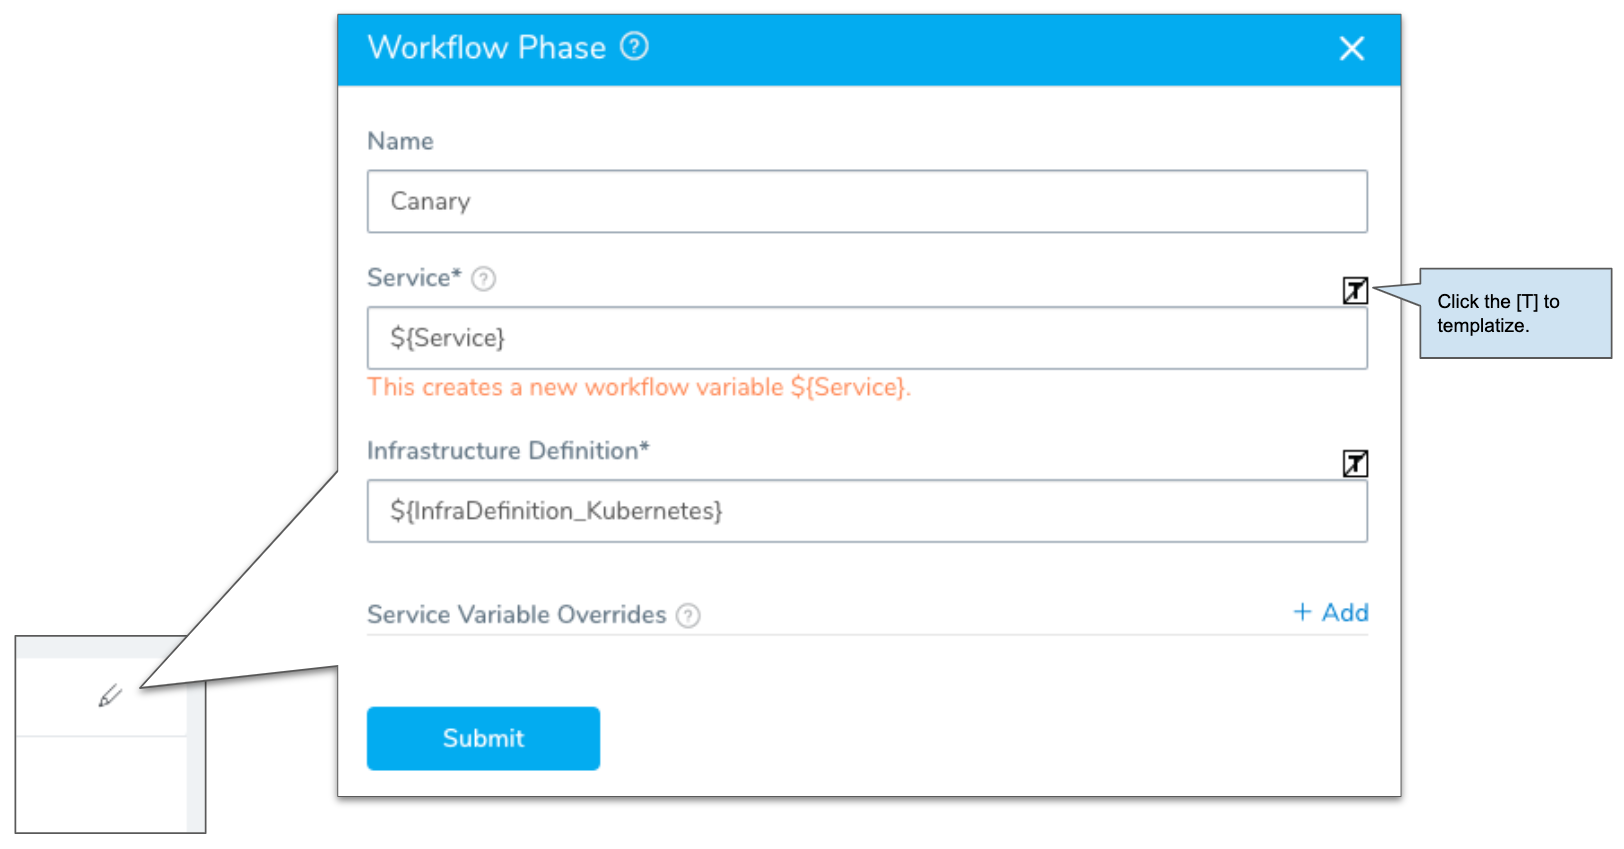
Task: Click the Service Variable Overrides heading
Action: (516, 614)
